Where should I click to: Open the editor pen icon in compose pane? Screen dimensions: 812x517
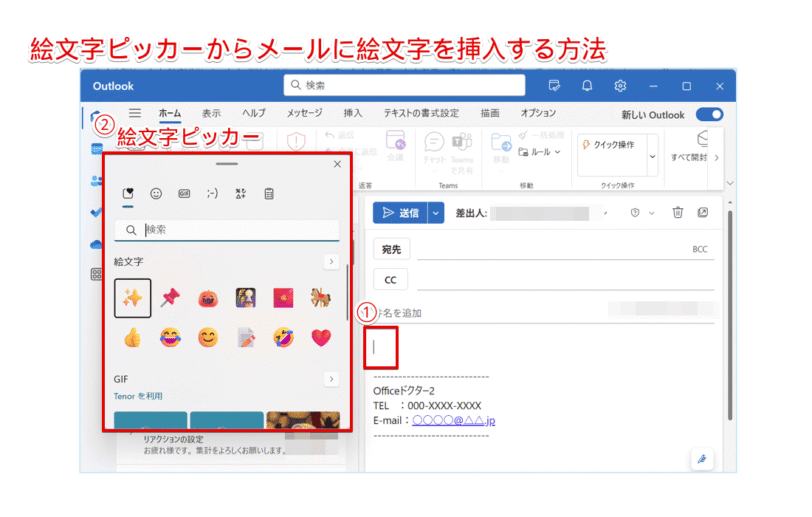click(x=702, y=459)
